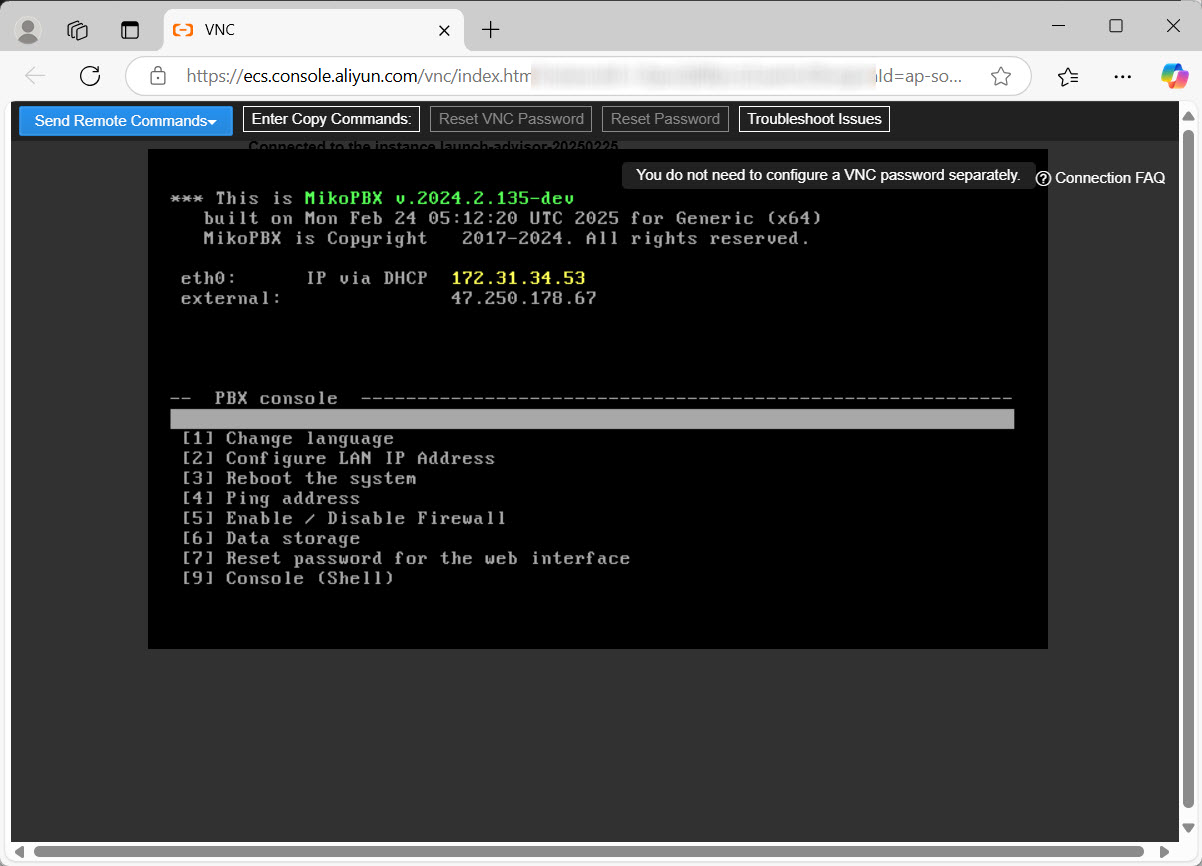Open a new browser tab
Viewport: 1202px width, 866px height.
[490, 30]
